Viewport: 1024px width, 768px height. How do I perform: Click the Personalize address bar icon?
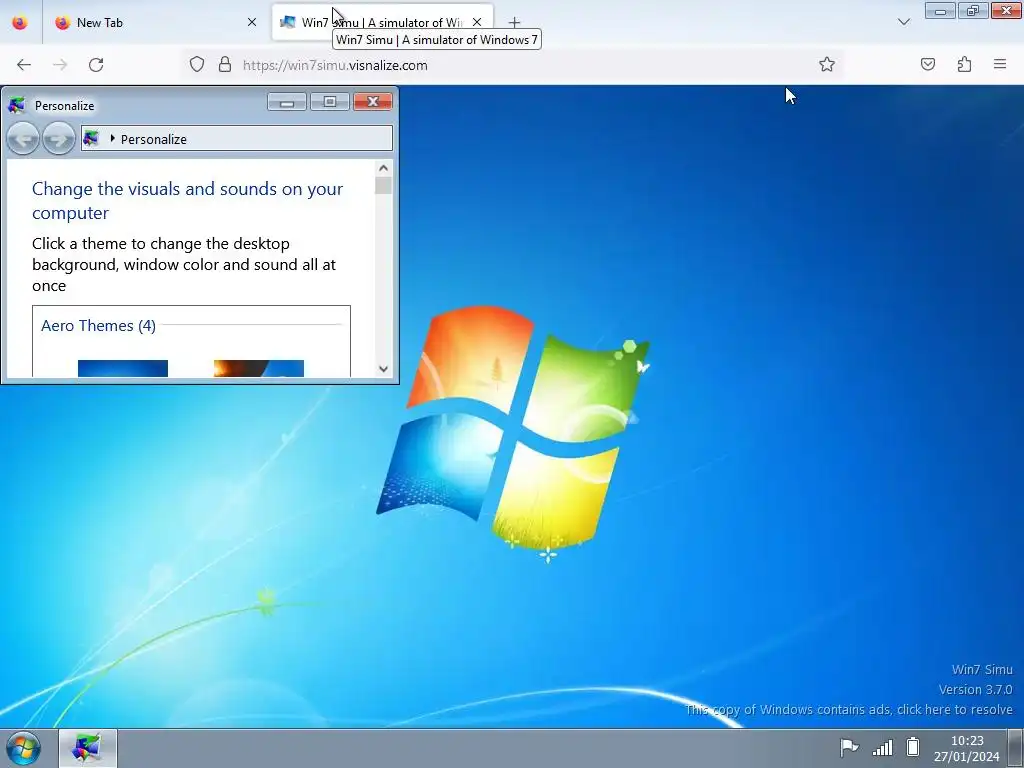coord(91,138)
